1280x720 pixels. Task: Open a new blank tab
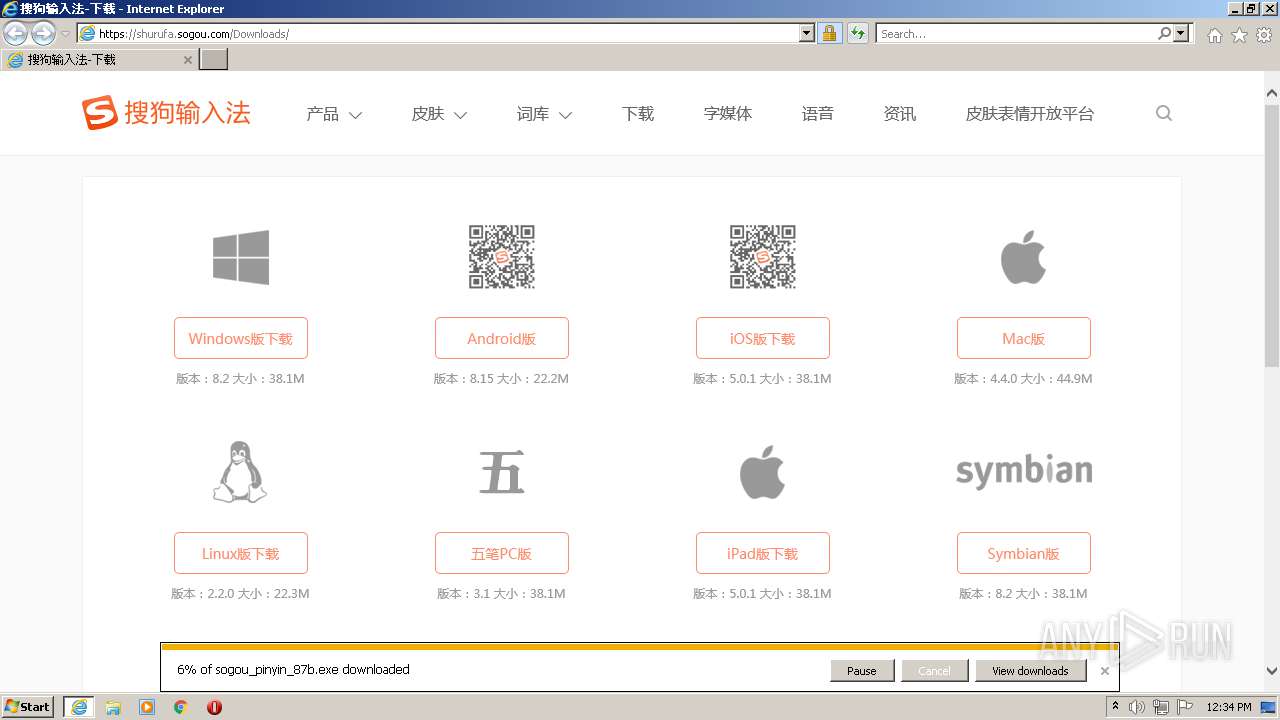tap(214, 60)
